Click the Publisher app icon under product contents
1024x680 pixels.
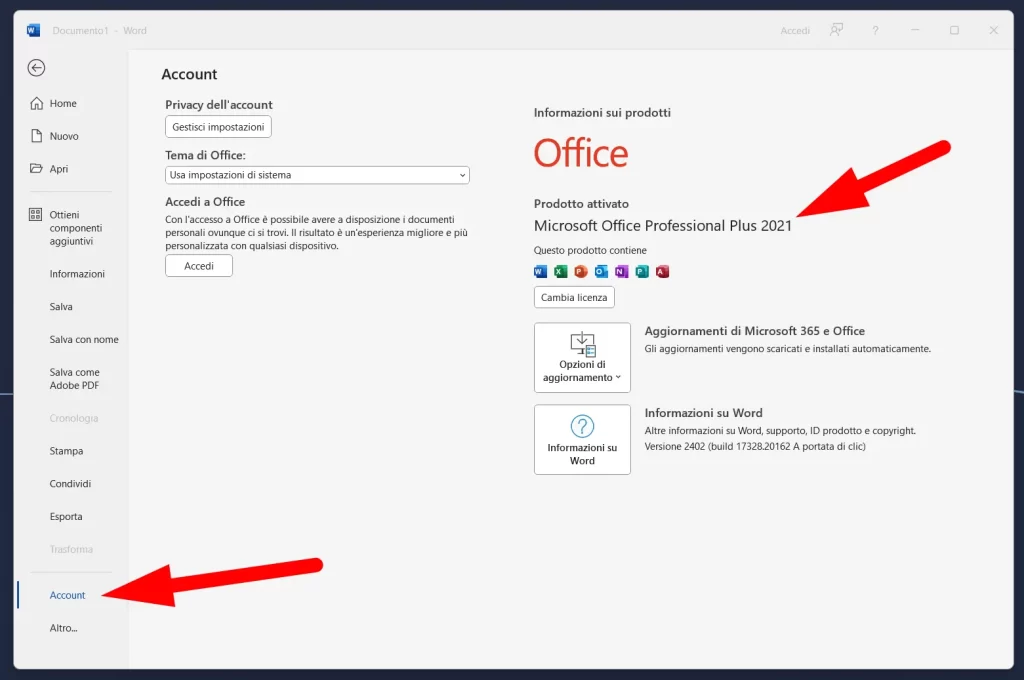(x=642, y=272)
